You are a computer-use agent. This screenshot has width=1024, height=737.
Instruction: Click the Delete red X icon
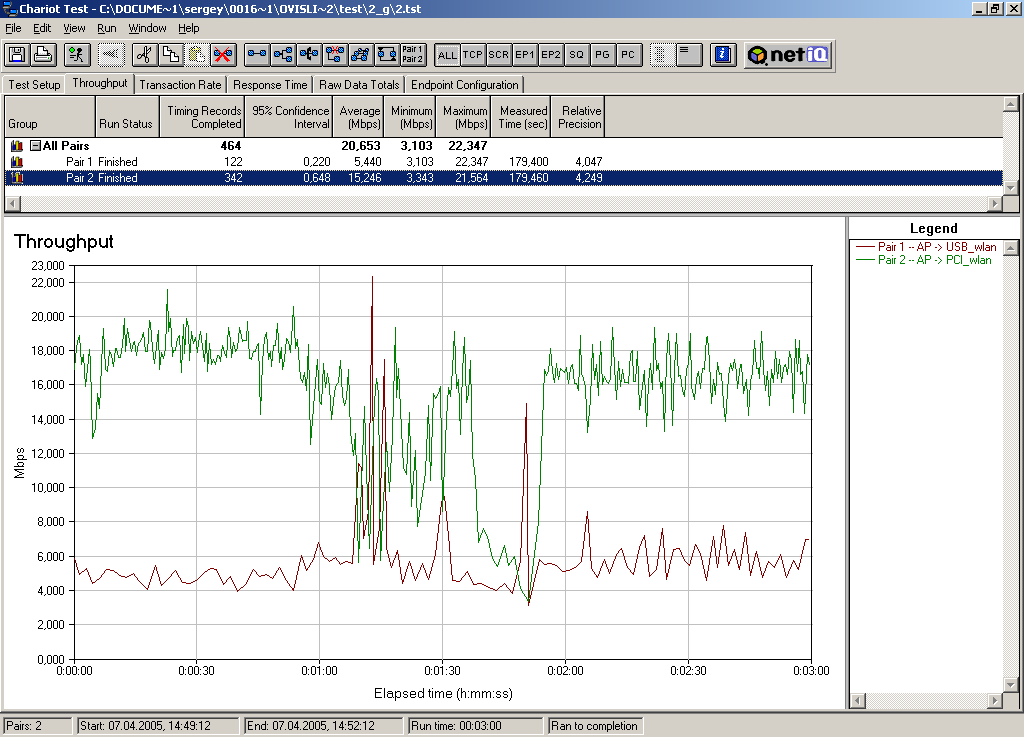pyautogui.click(x=222, y=55)
